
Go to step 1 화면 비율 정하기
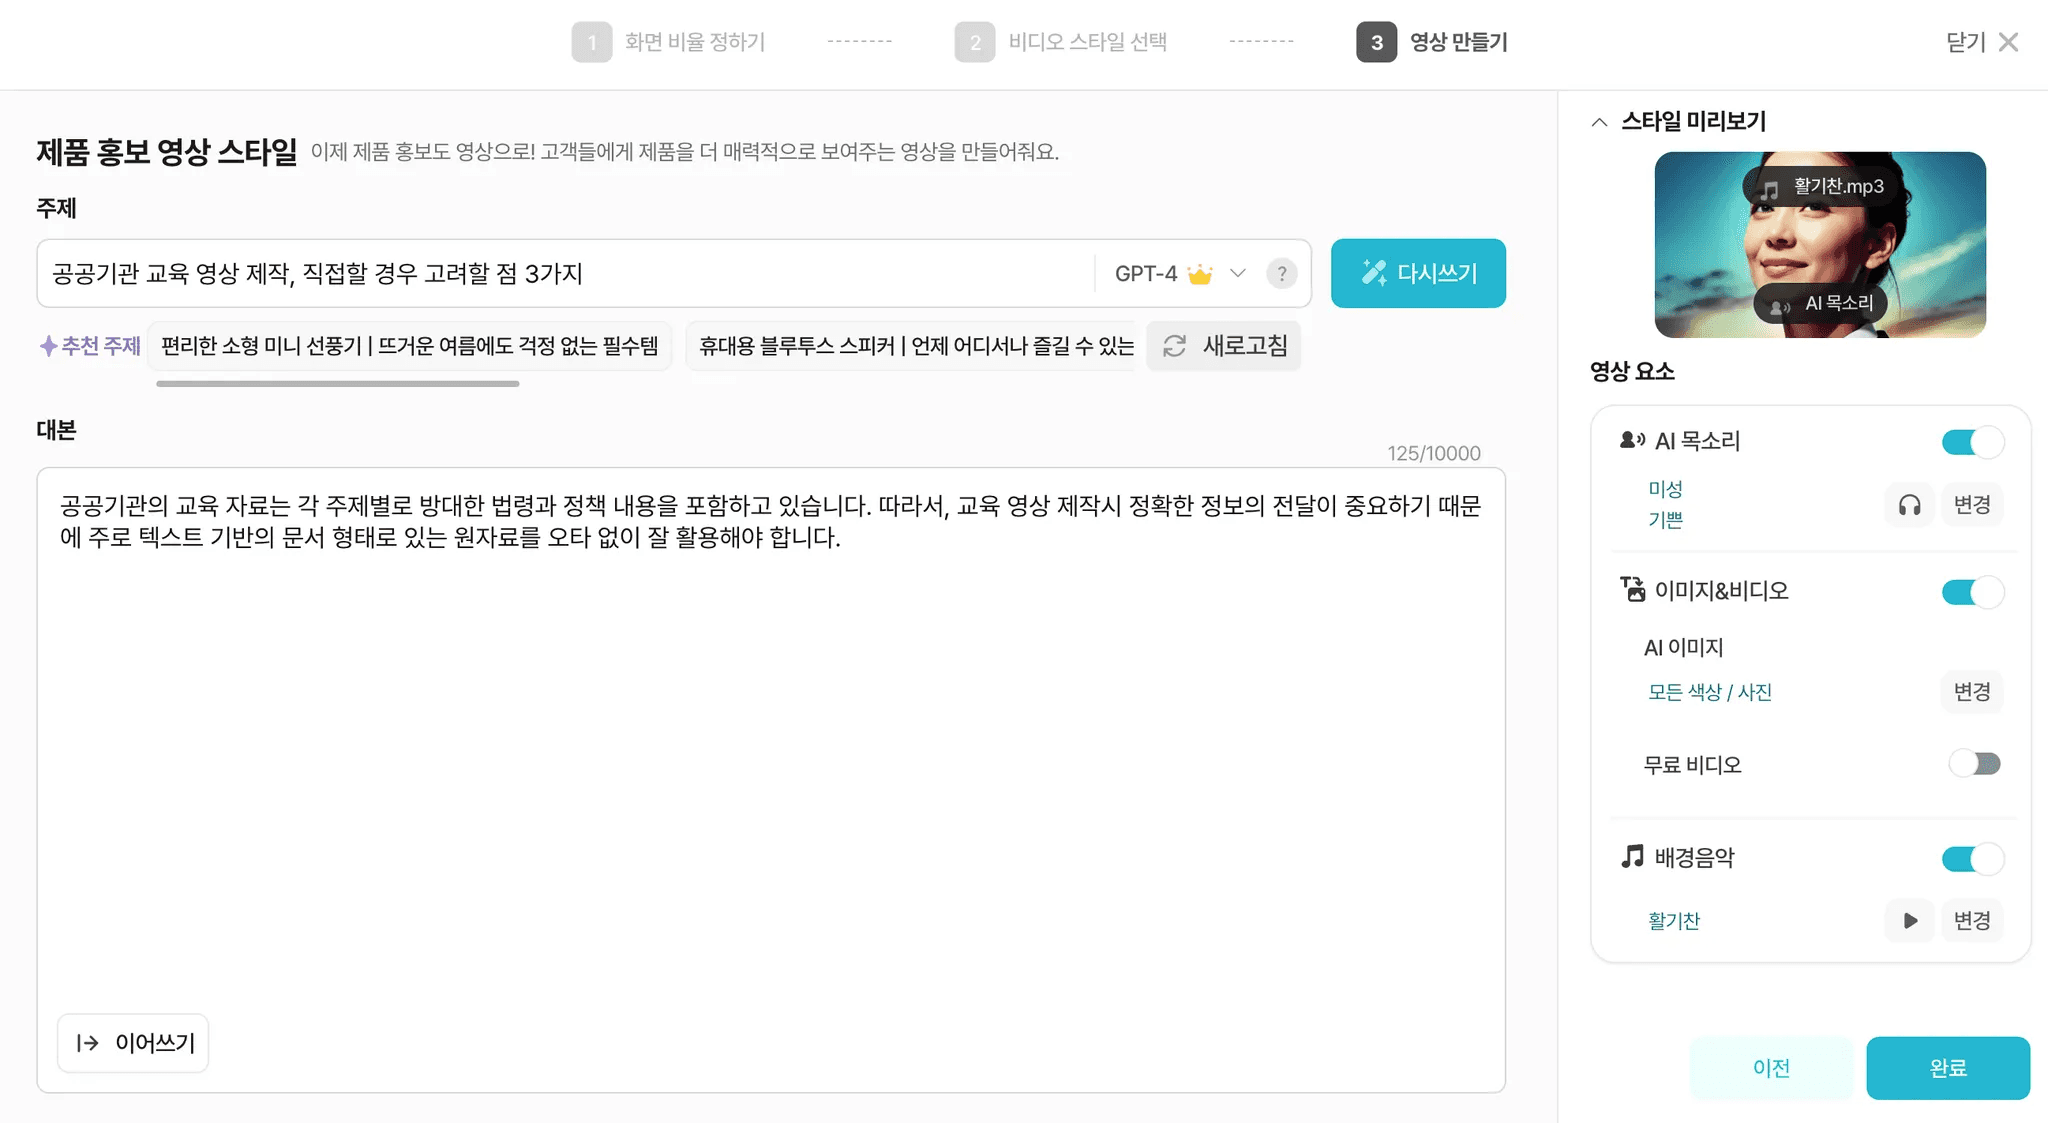672,41
